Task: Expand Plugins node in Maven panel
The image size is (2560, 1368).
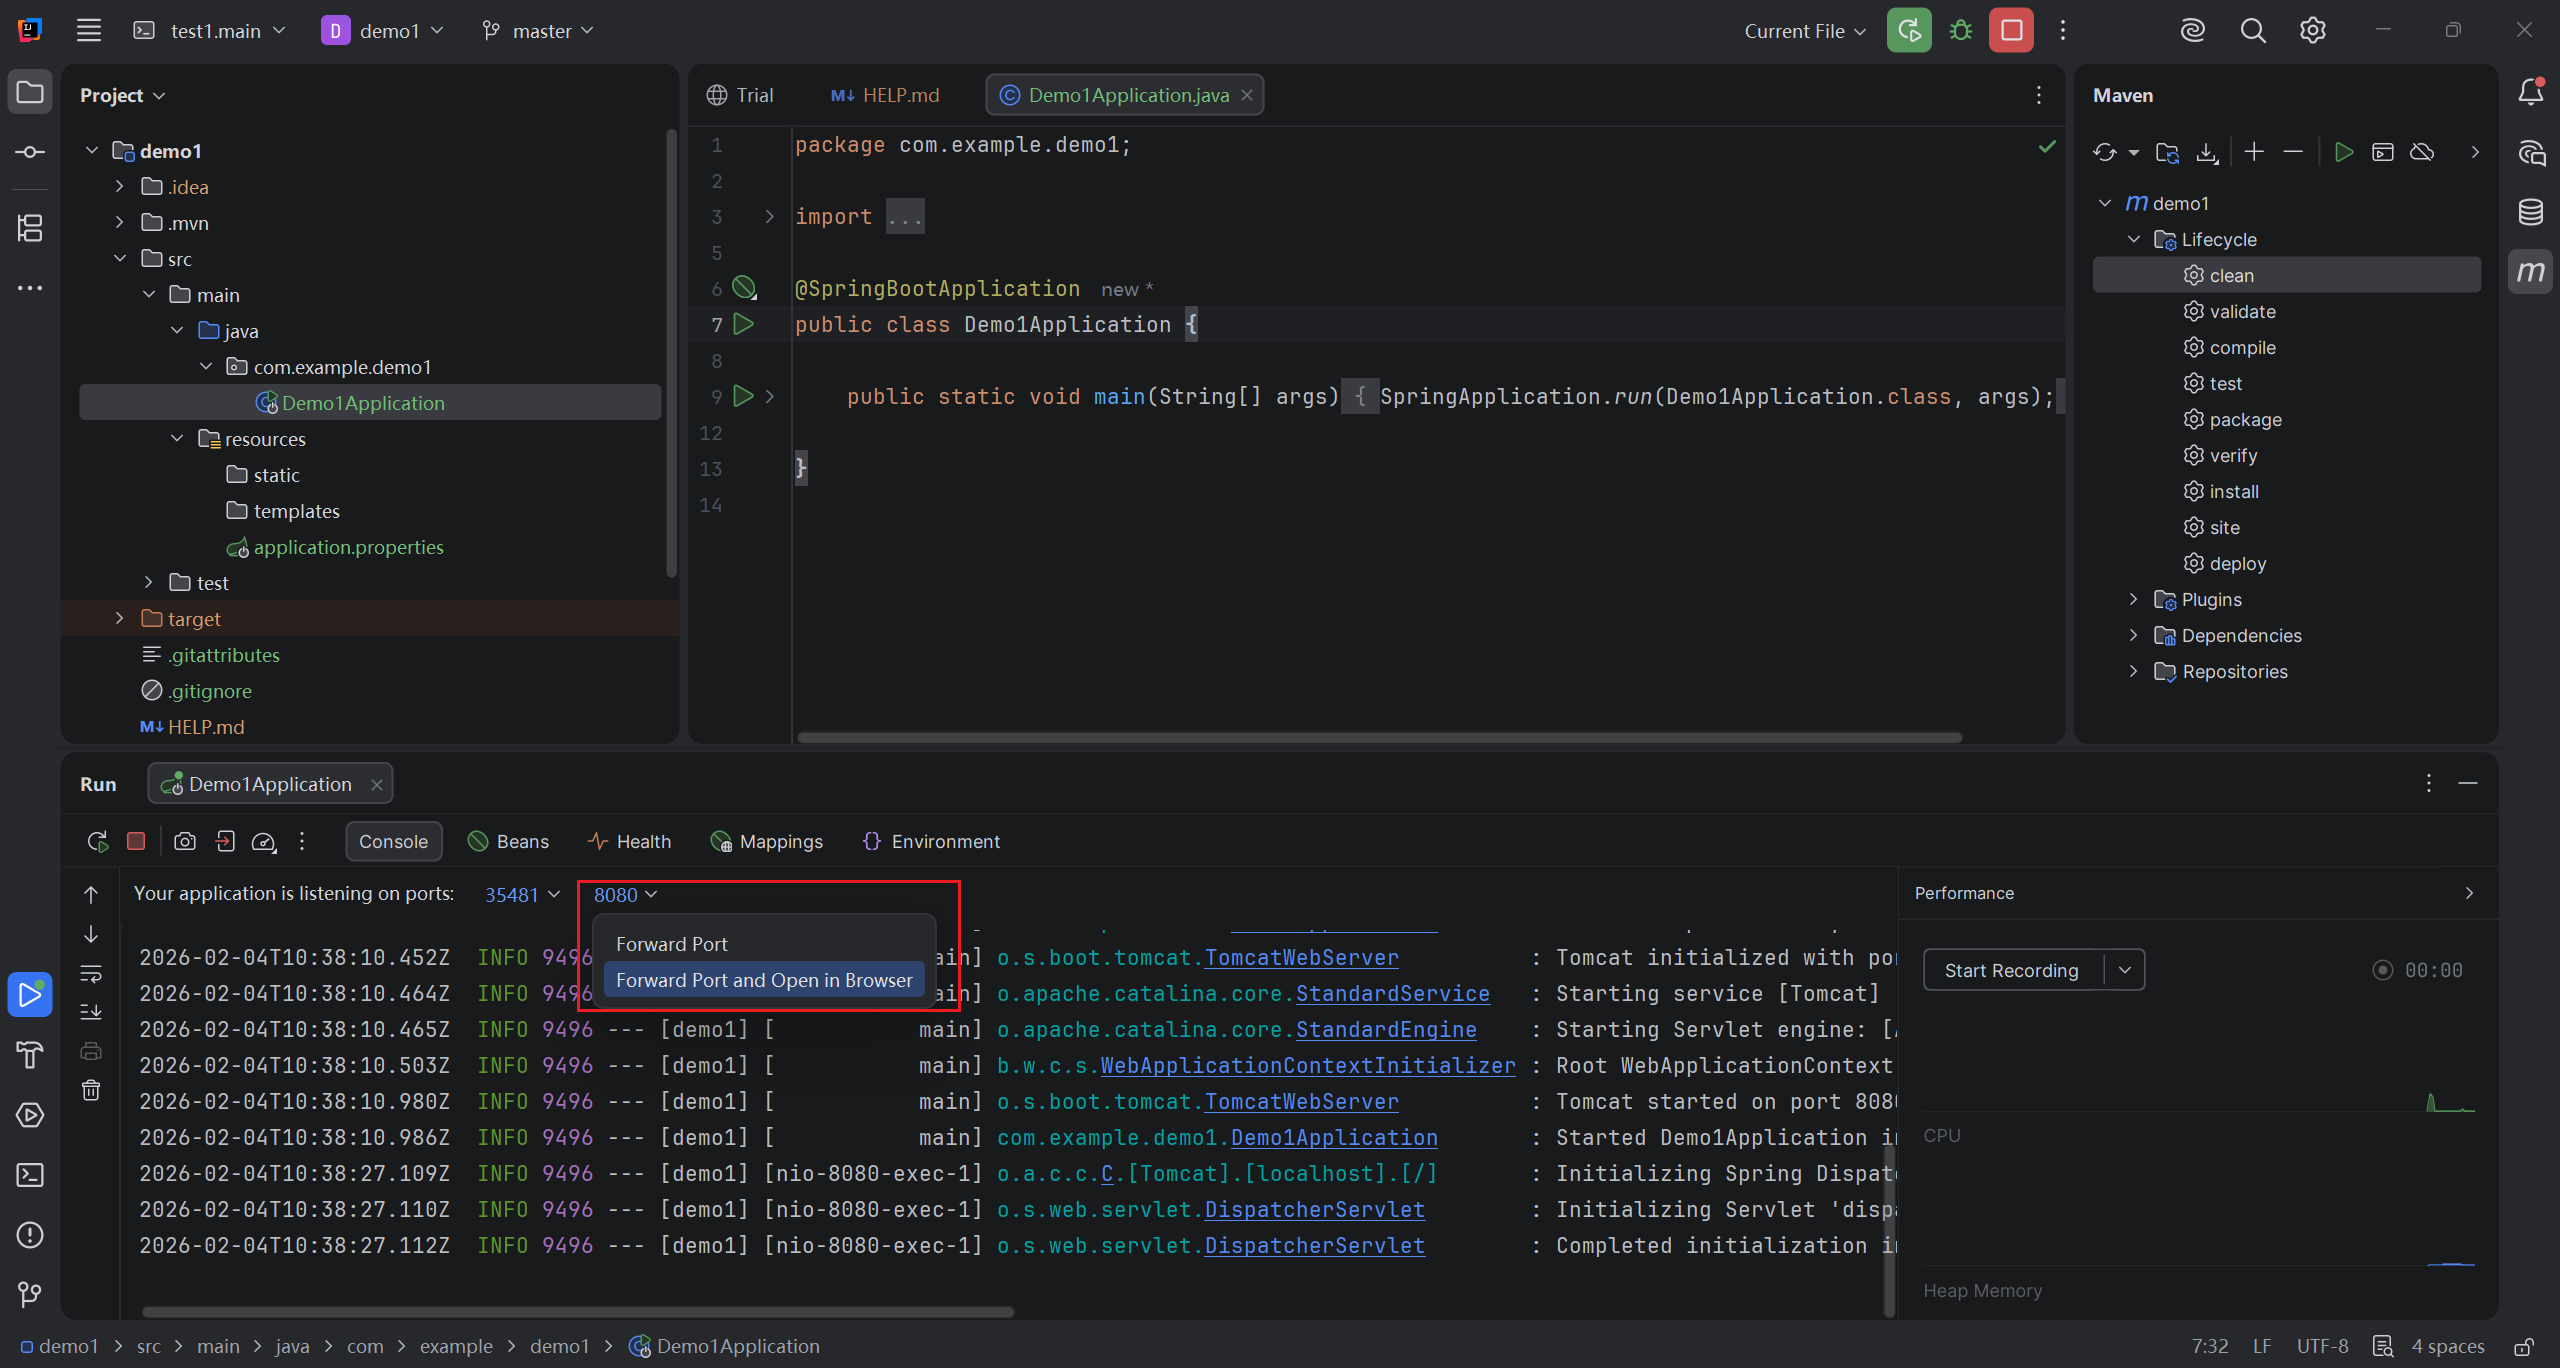Action: pos(2133,600)
